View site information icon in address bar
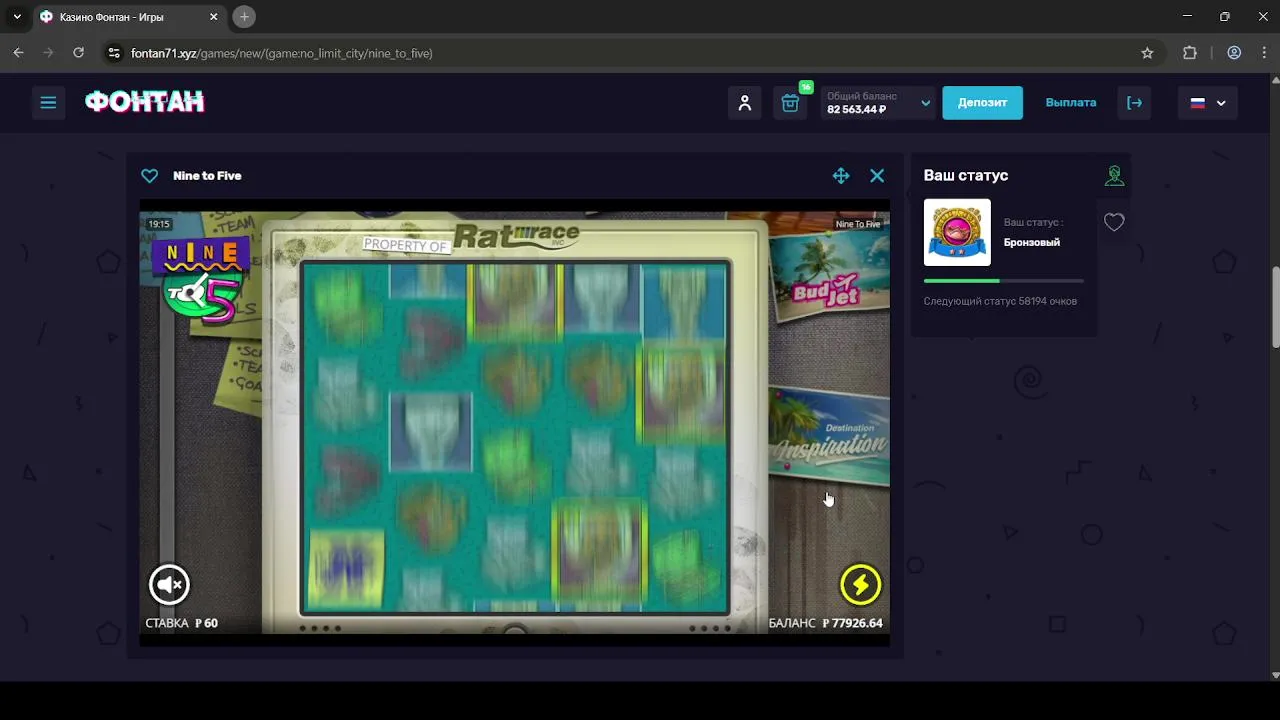The image size is (1280, 720). coord(114,53)
